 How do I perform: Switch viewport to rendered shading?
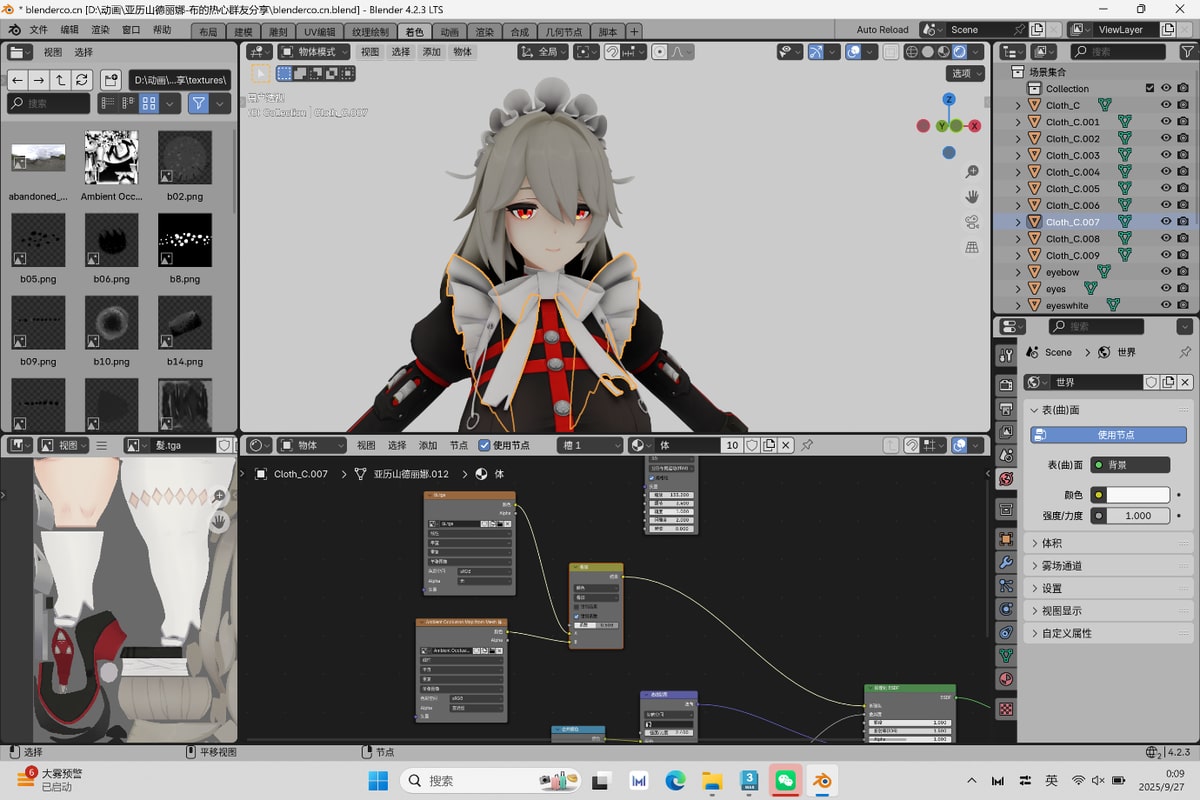[x=959, y=52]
